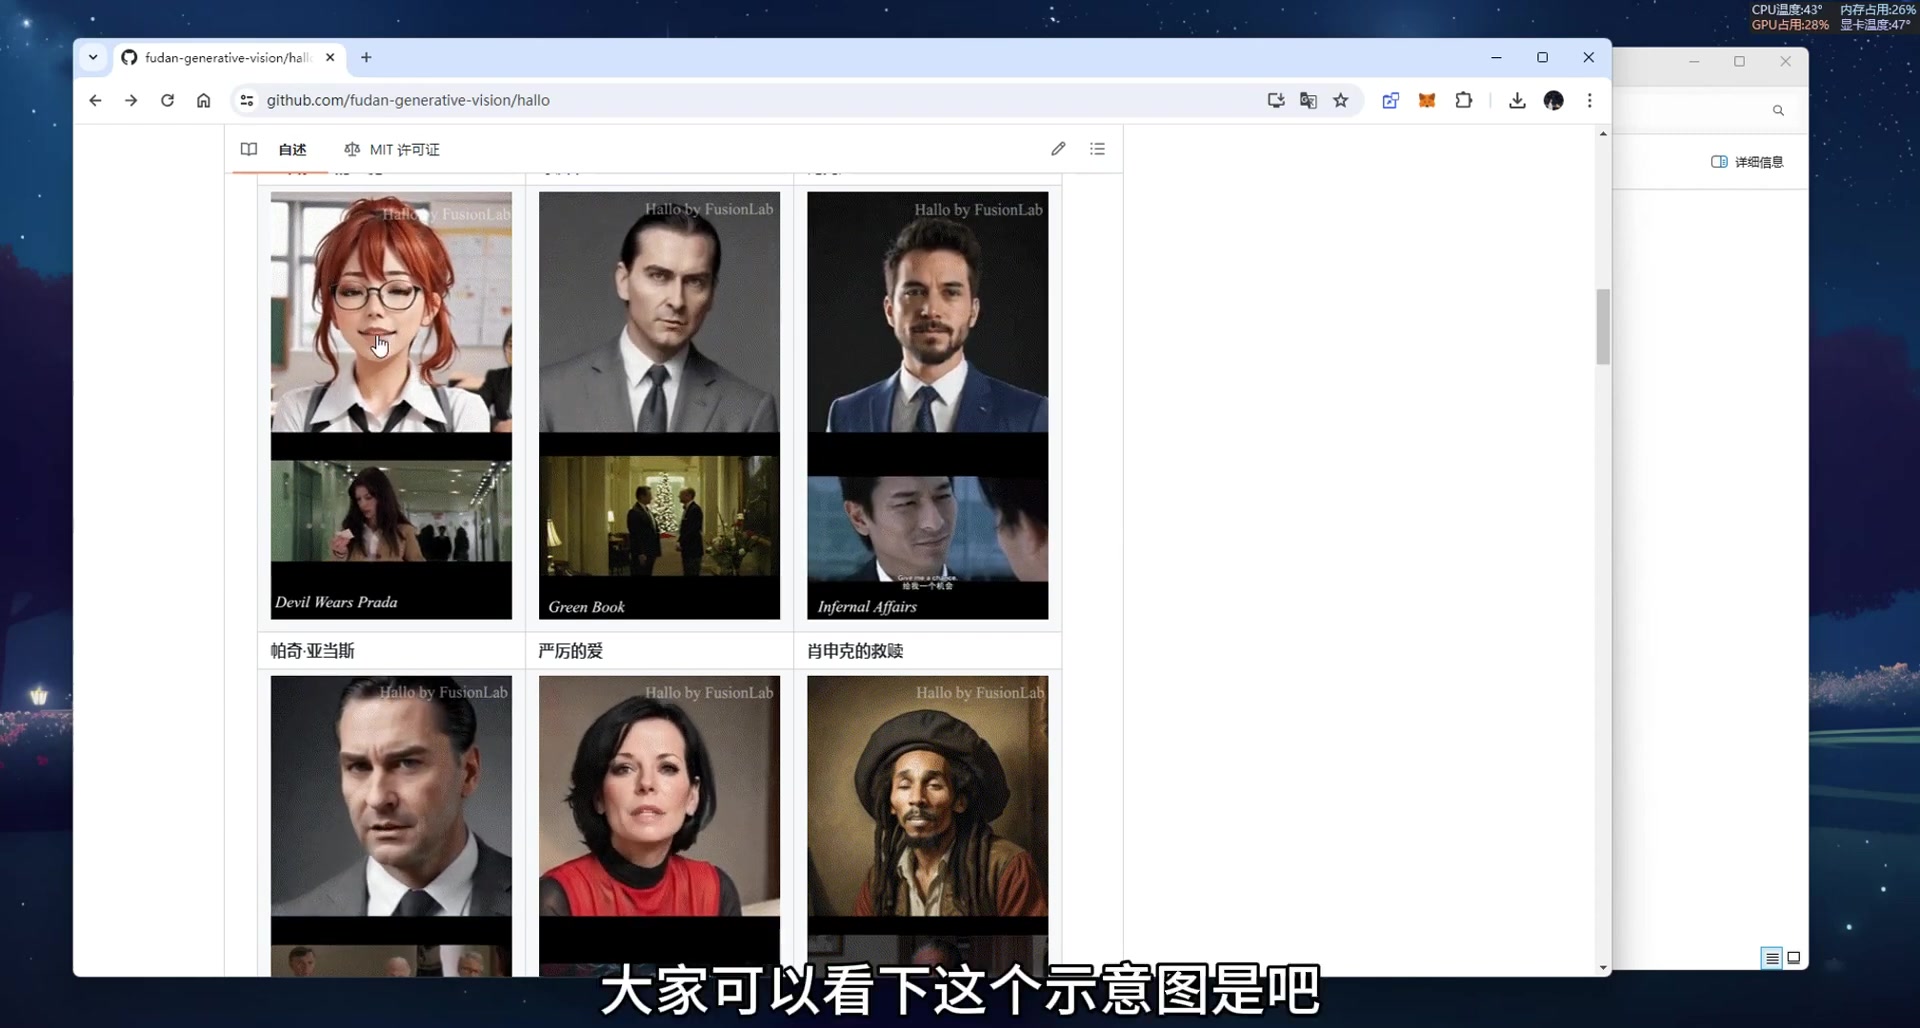Select the 肖申克的救赎 column heading text

(855, 651)
